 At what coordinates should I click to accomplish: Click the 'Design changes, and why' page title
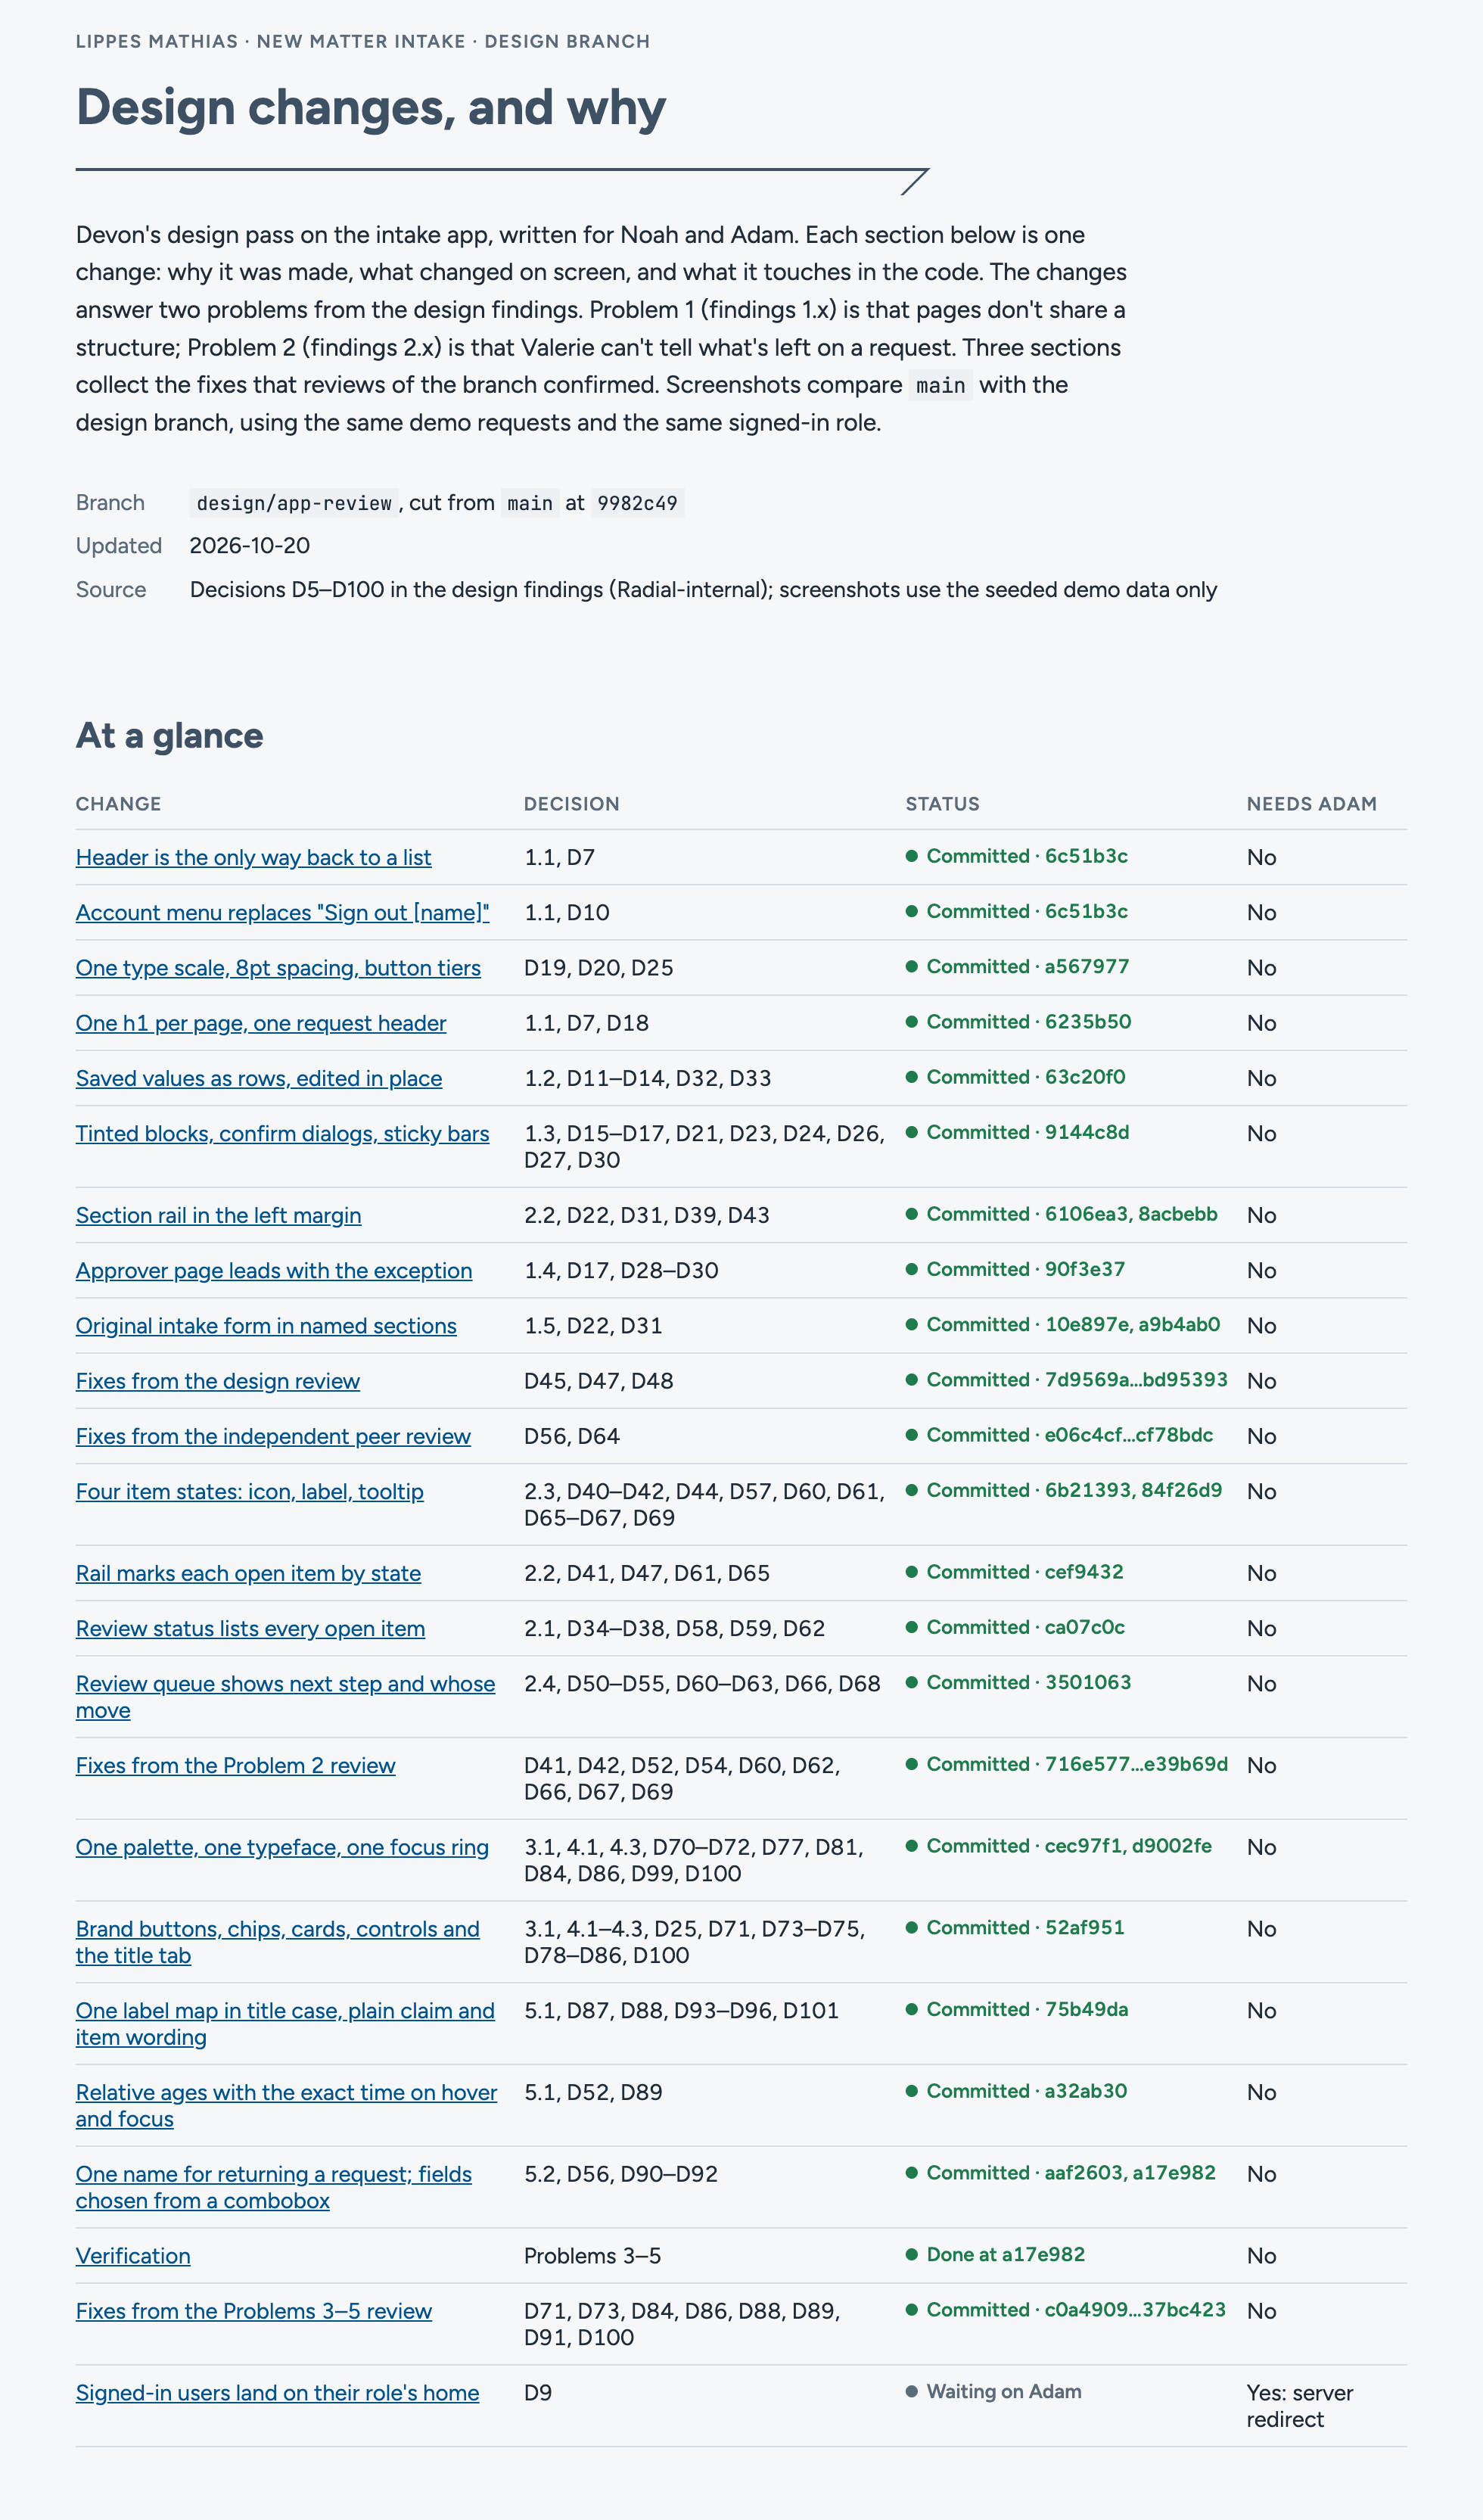pyautogui.click(x=370, y=107)
